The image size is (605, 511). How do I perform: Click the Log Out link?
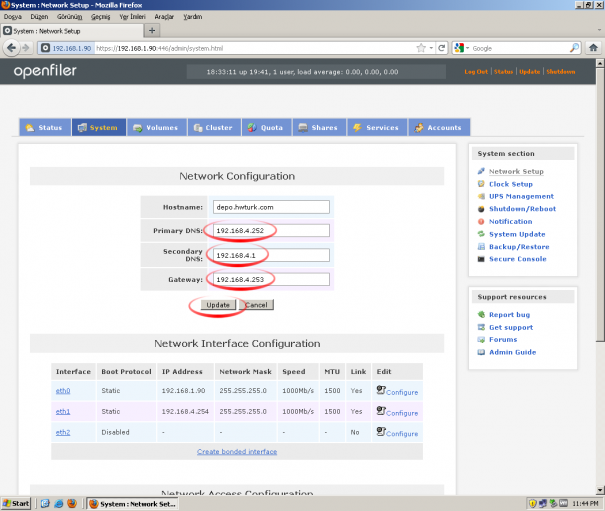pyautogui.click(x=476, y=71)
